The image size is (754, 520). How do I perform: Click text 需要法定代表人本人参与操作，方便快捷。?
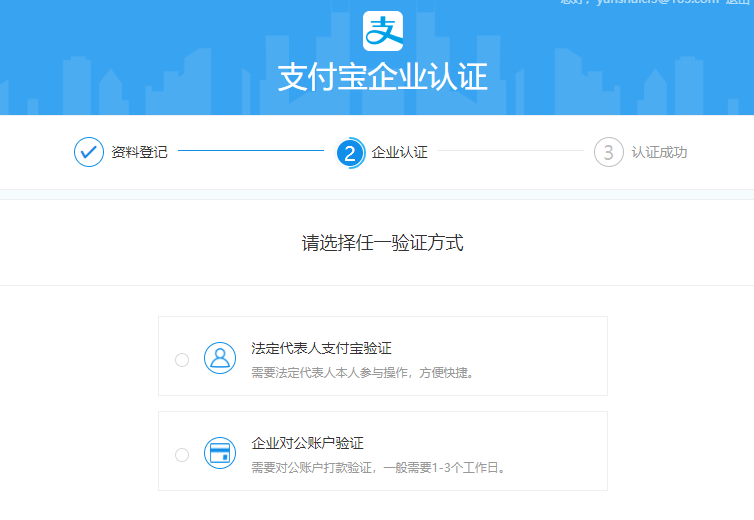coord(364,373)
